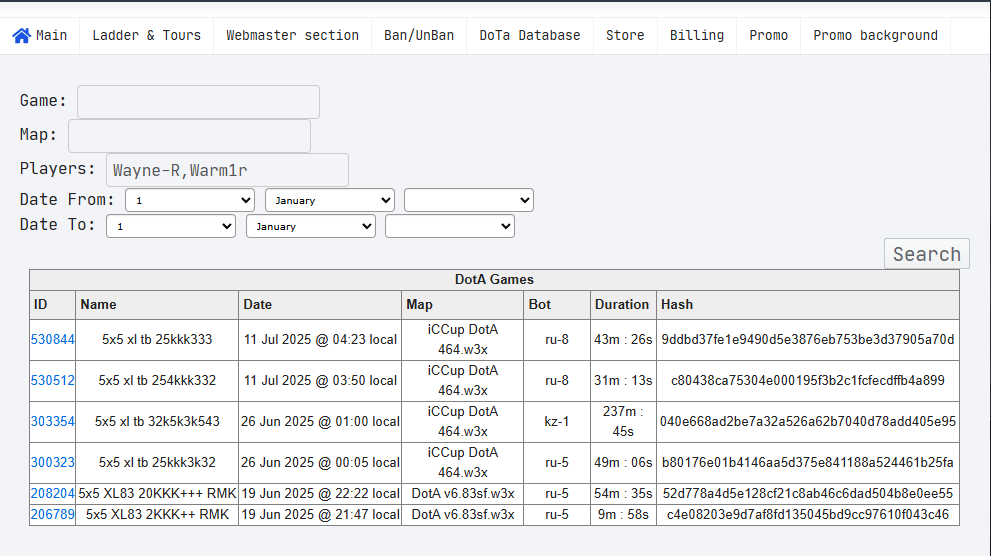This screenshot has width=991, height=556.
Task: Click hash starting 52d778a4d5e128cf
Action: tap(808, 493)
